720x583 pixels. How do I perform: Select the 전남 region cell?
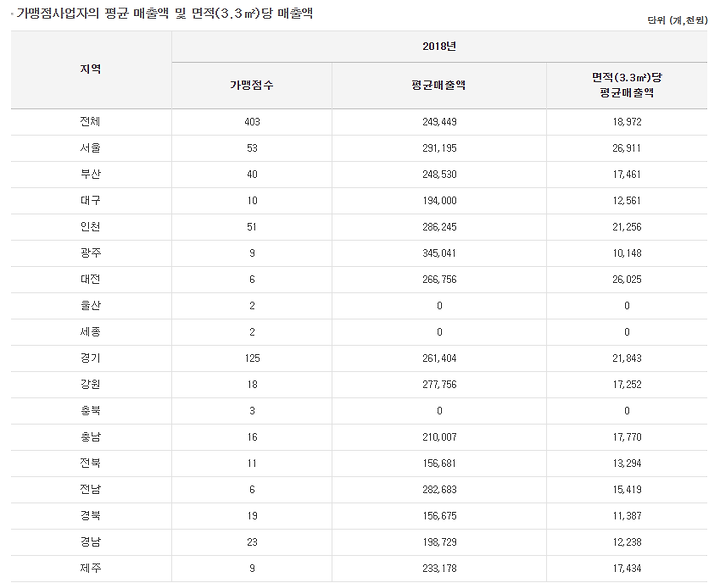(90, 489)
